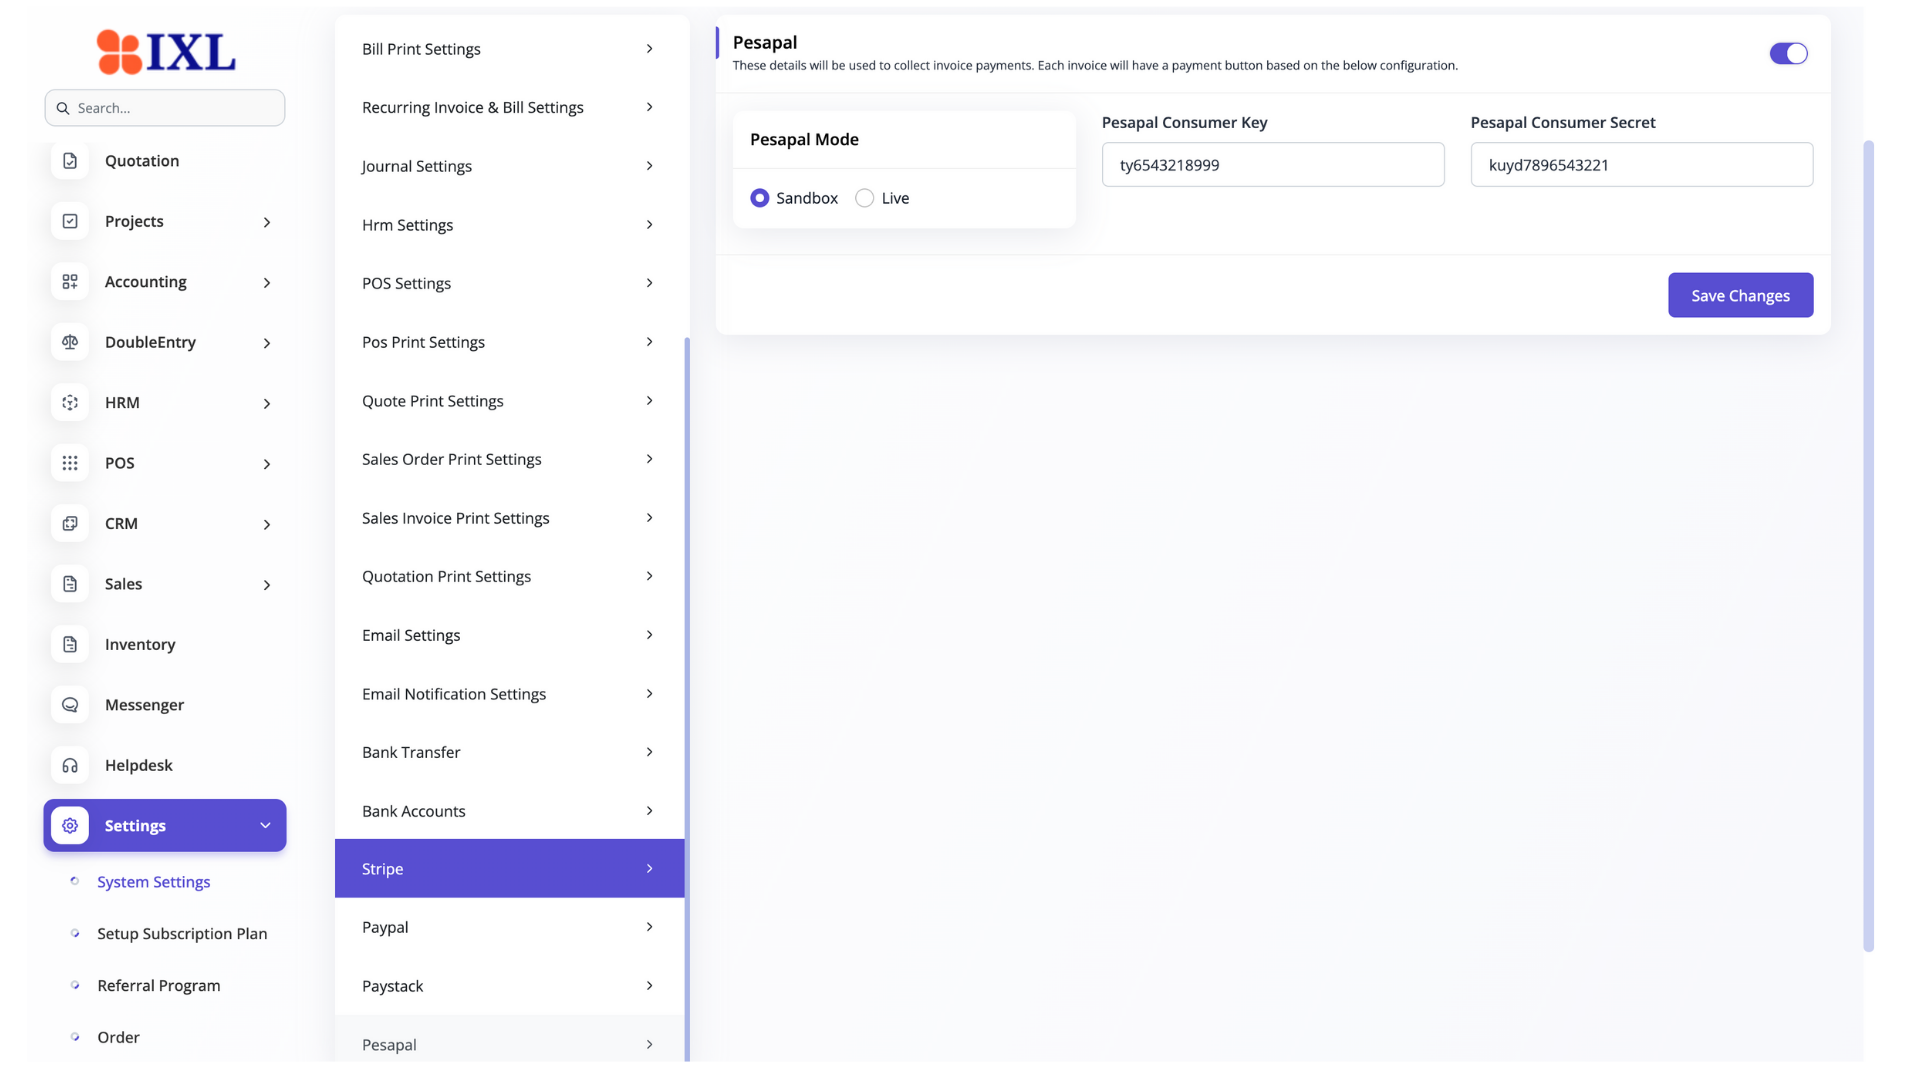Open Bank Accounts settings

click(509, 811)
